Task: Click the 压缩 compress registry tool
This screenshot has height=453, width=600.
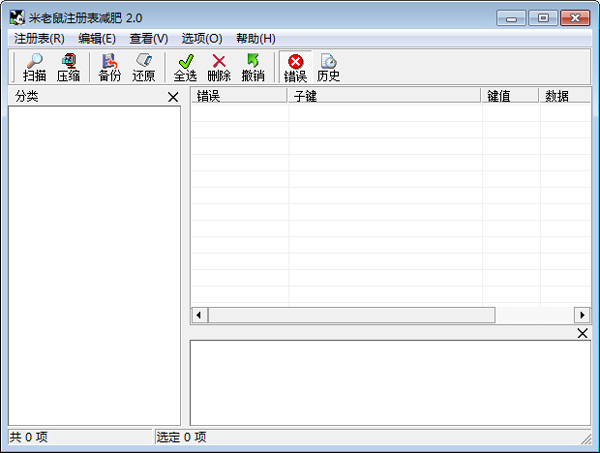Action: (68, 67)
